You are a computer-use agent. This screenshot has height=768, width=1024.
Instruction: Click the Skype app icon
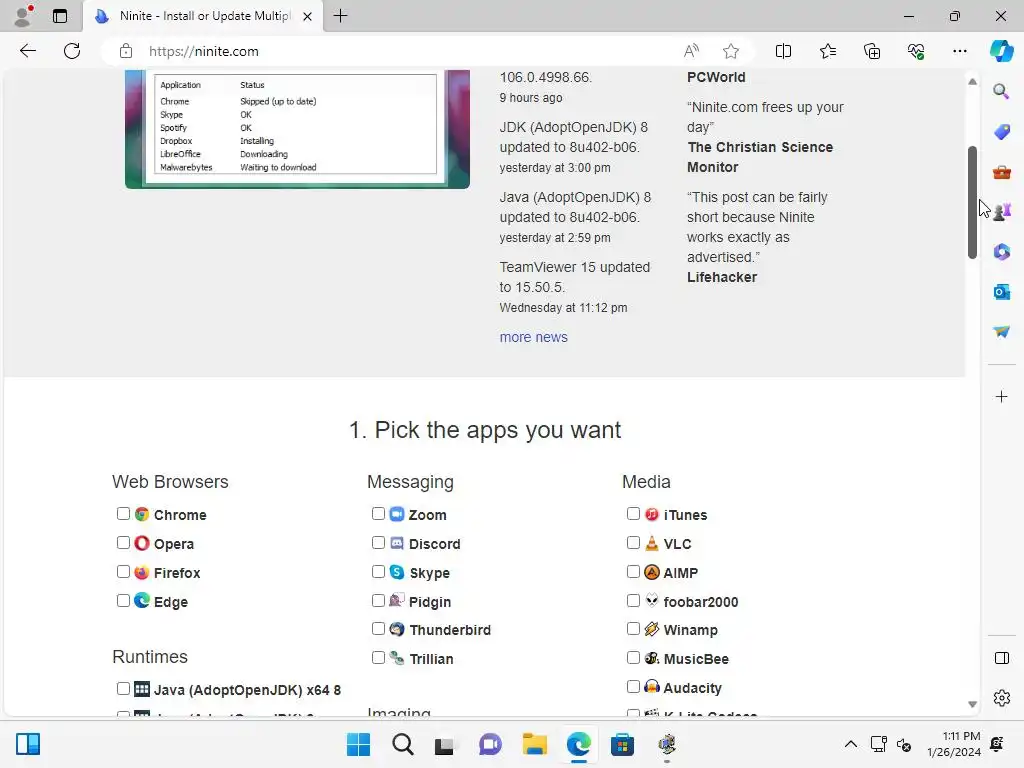pyautogui.click(x=397, y=572)
